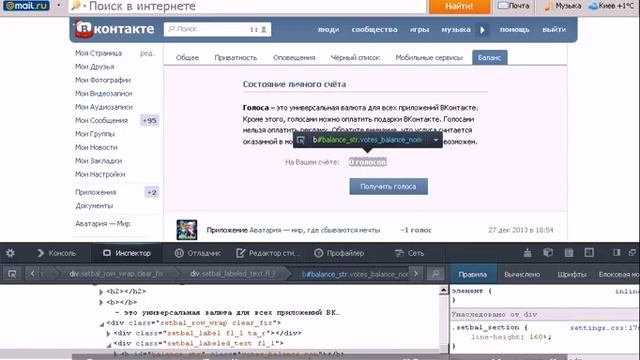The width and height of the screenshot is (640, 360).
Task: Click Mail.ru toolbar logo
Action: [x=27, y=6]
